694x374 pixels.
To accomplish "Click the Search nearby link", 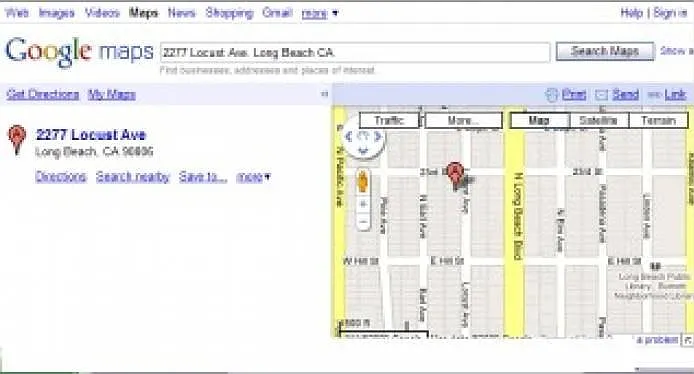I will pyautogui.click(x=133, y=177).
